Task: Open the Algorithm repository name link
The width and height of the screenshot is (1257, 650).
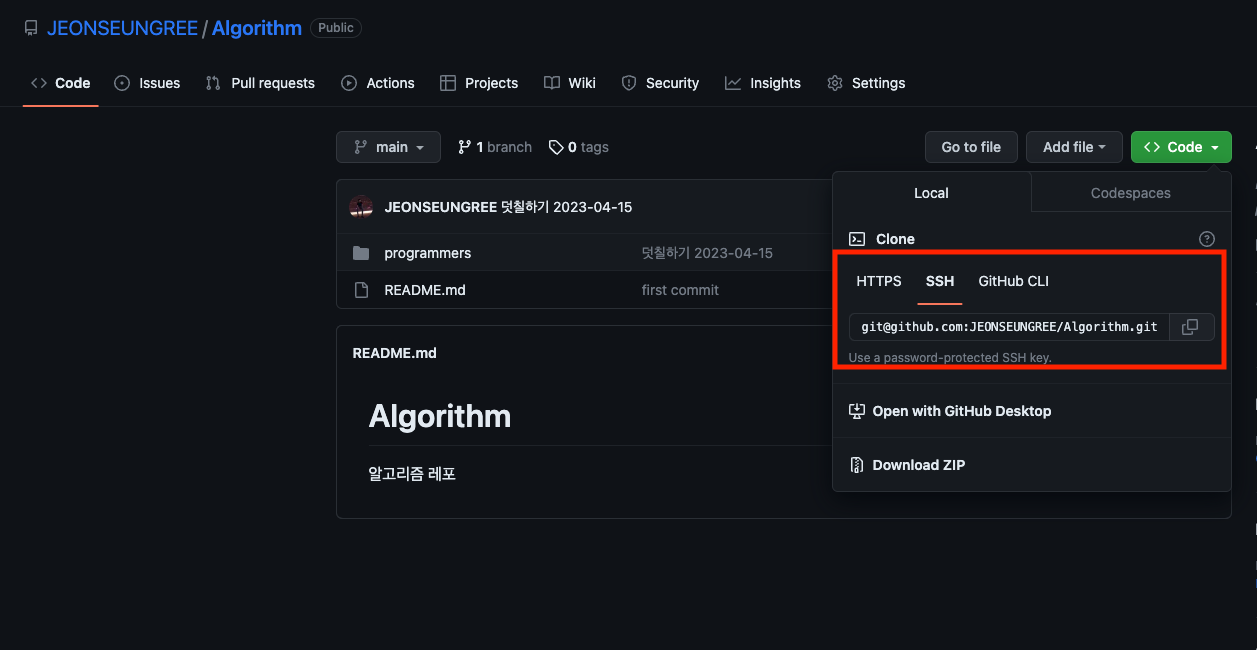Action: coord(257,28)
